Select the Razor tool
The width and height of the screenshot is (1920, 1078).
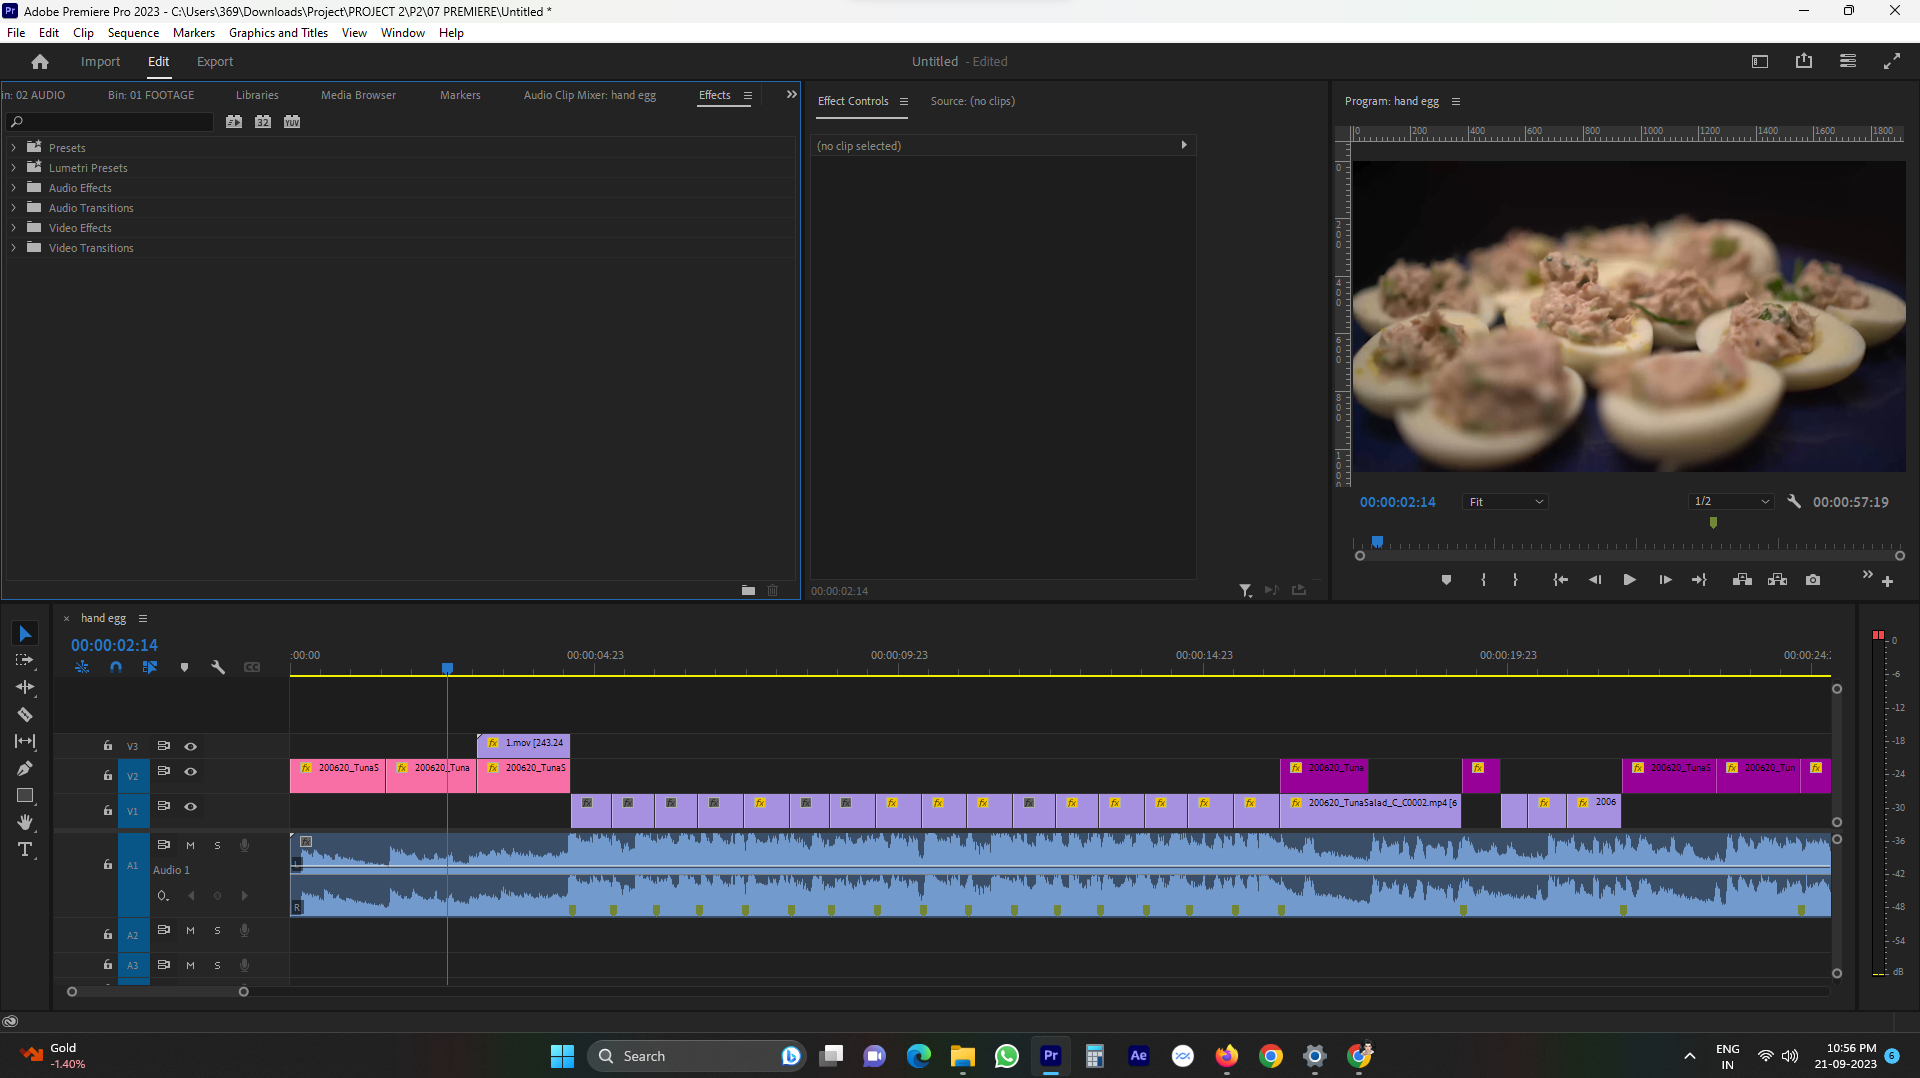click(25, 714)
